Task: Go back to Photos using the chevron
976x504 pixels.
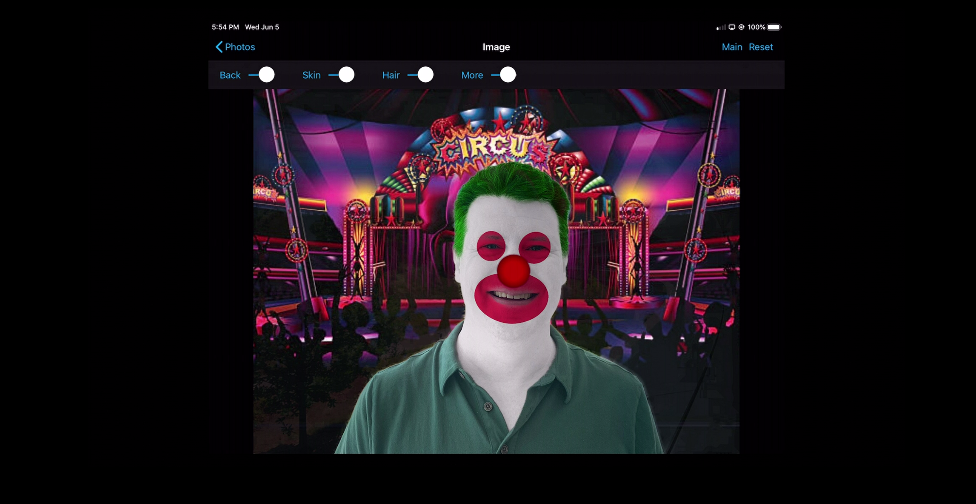Action: click(x=219, y=47)
